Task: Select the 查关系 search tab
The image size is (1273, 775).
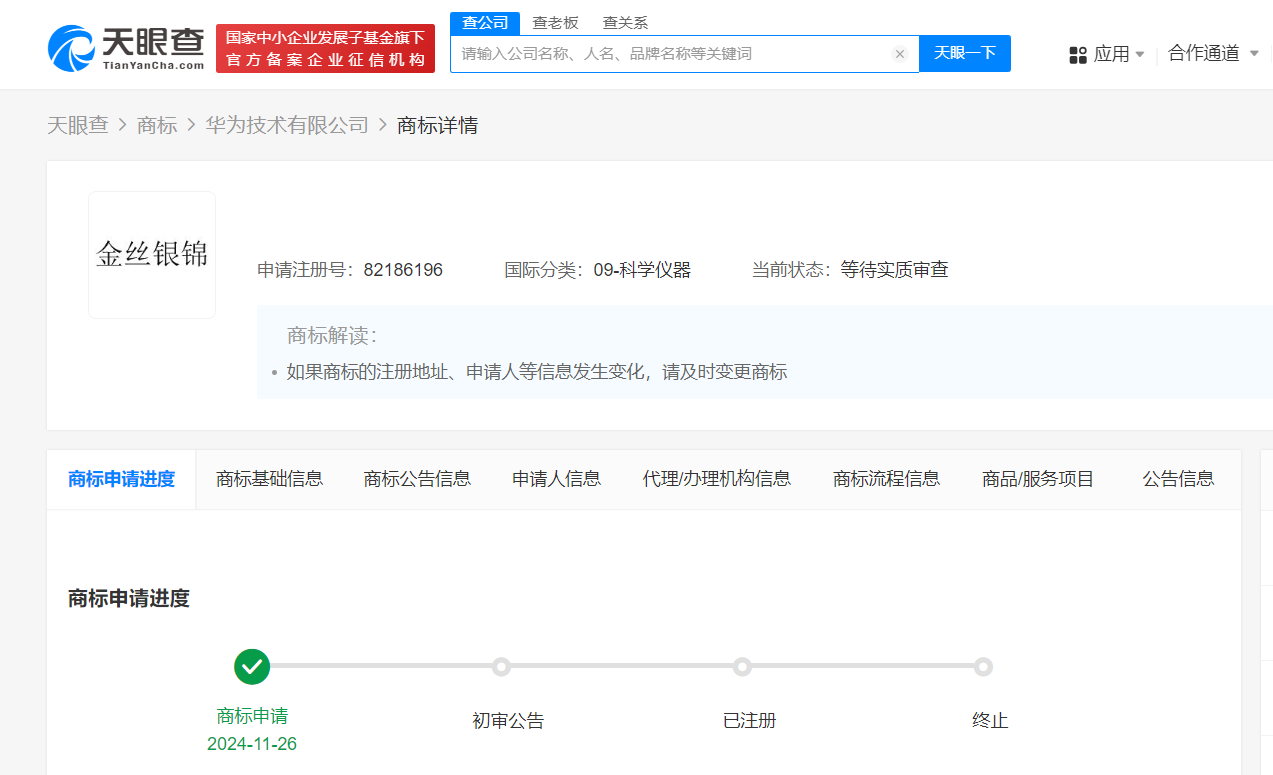Action: 625,23
